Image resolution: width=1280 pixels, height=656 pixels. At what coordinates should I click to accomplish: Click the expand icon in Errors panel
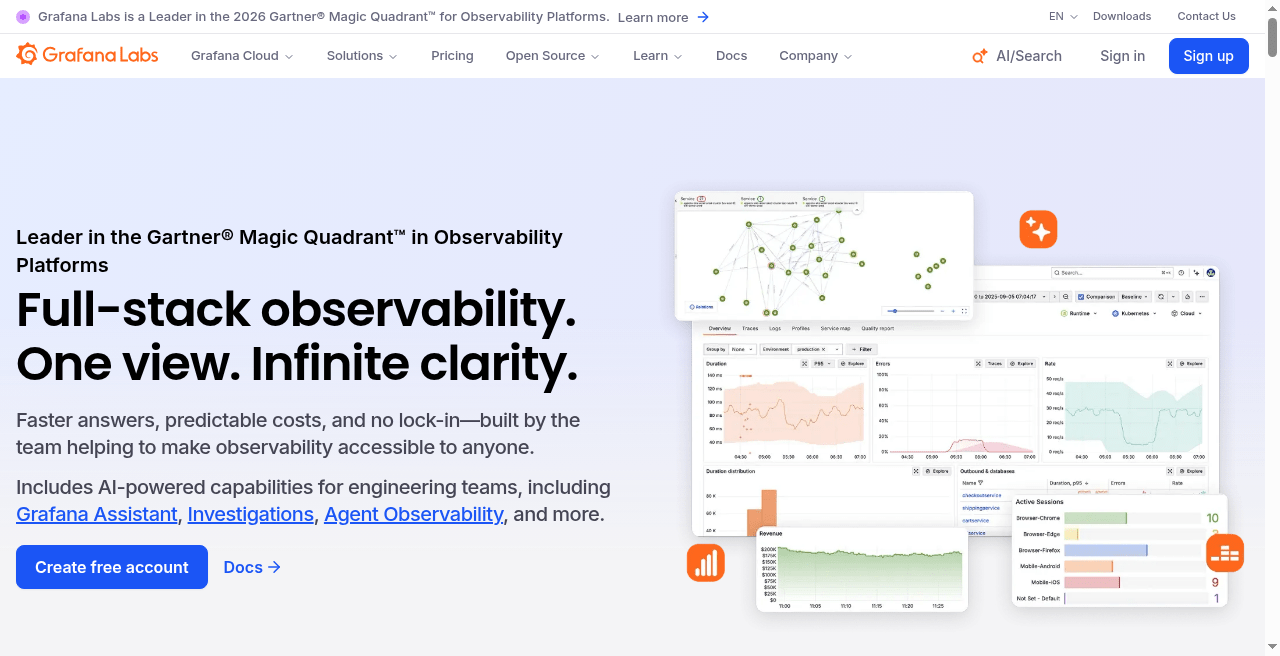click(978, 364)
